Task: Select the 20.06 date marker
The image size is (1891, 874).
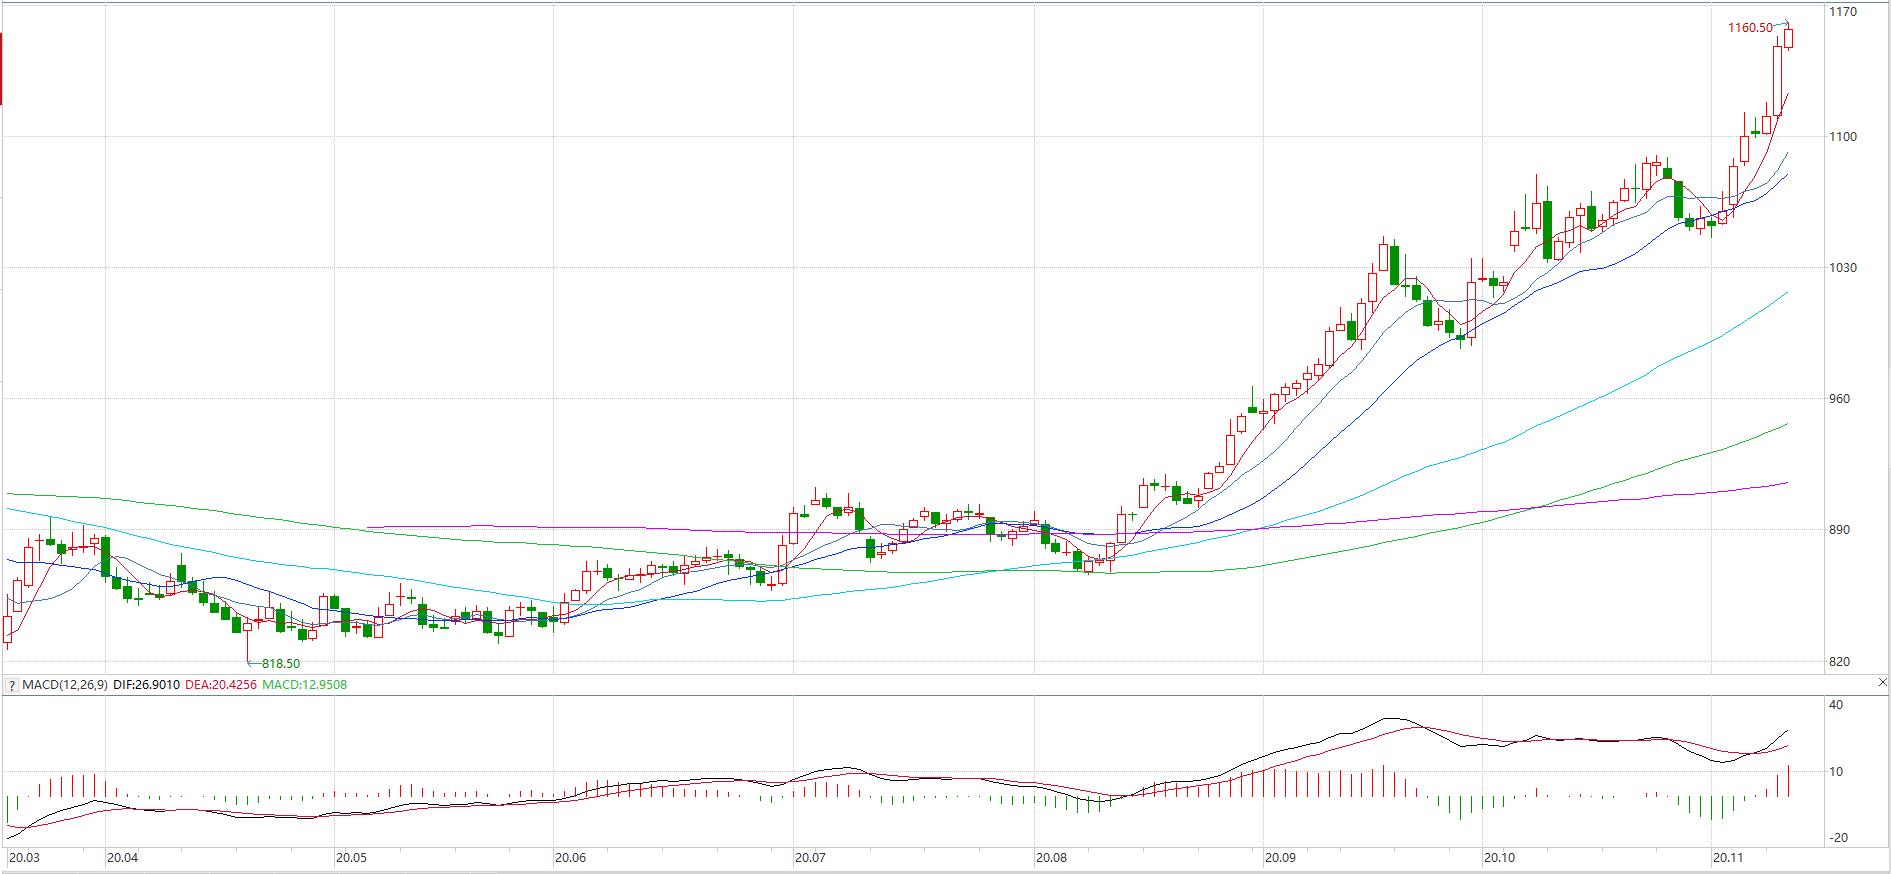Action: coord(570,858)
